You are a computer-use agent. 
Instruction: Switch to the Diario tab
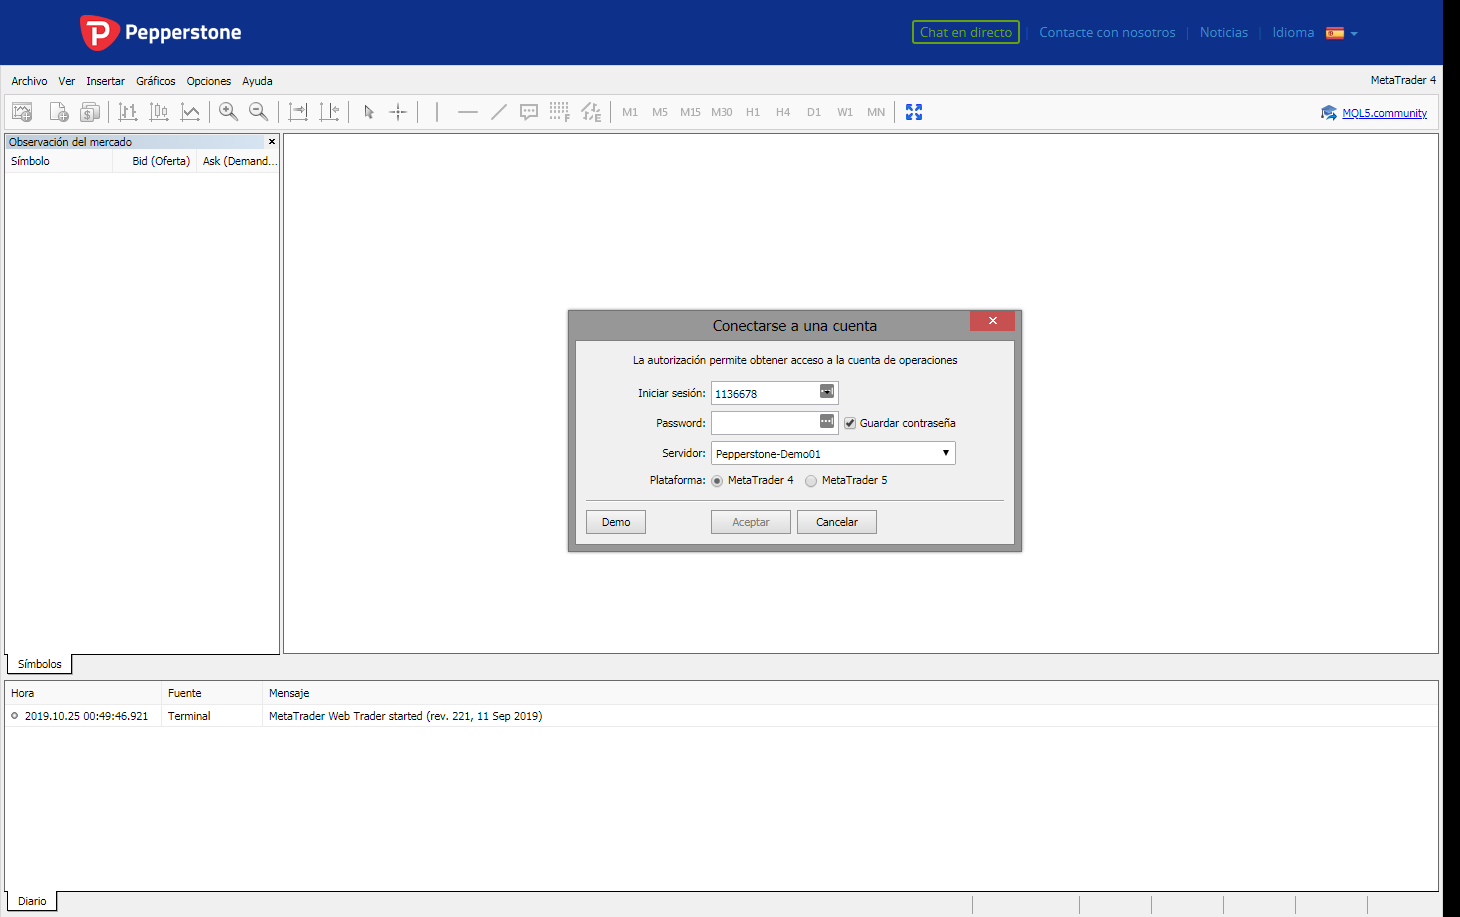[32, 901]
